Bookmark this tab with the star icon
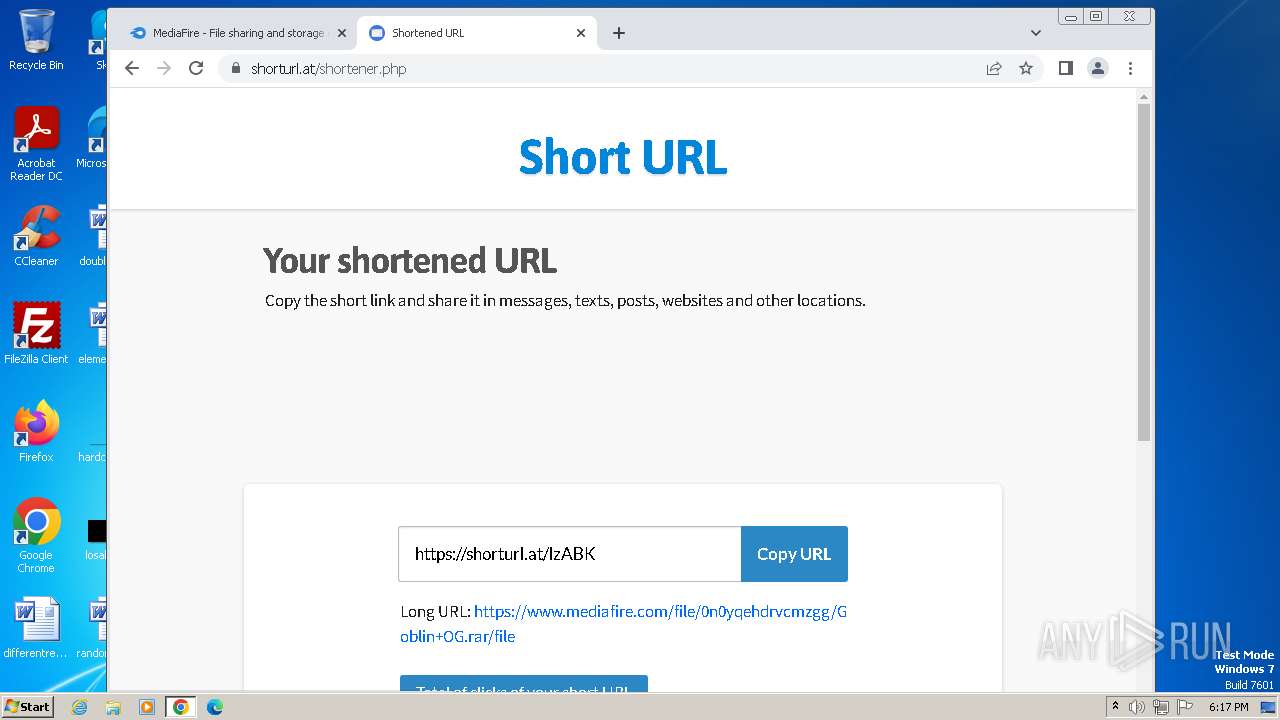Image resolution: width=1280 pixels, height=720 pixels. point(1026,68)
